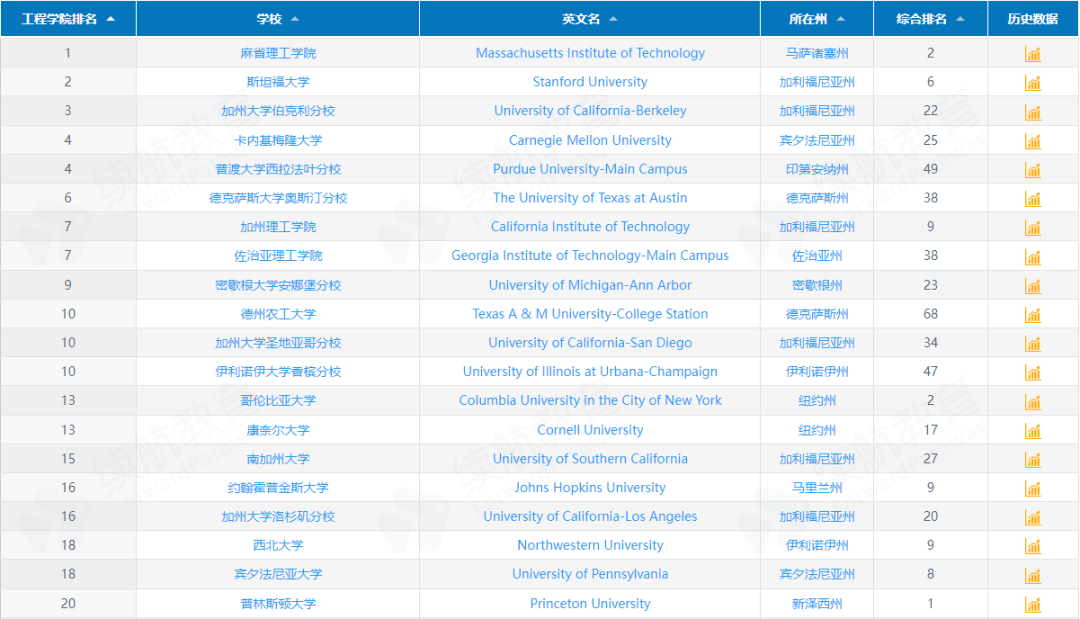Sort by 综合排名 column header

point(930,19)
